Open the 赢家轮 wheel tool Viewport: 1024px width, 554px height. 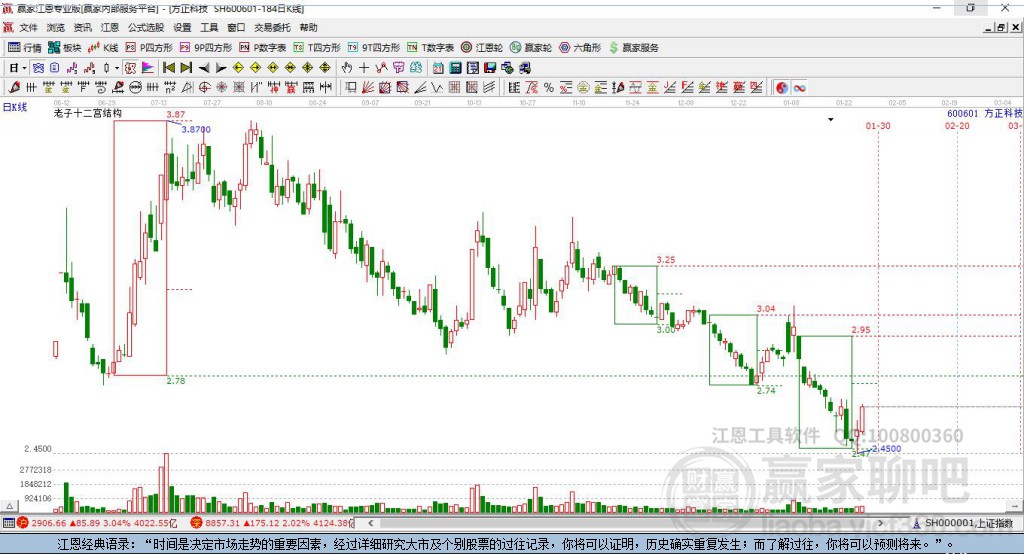pos(531,48)
